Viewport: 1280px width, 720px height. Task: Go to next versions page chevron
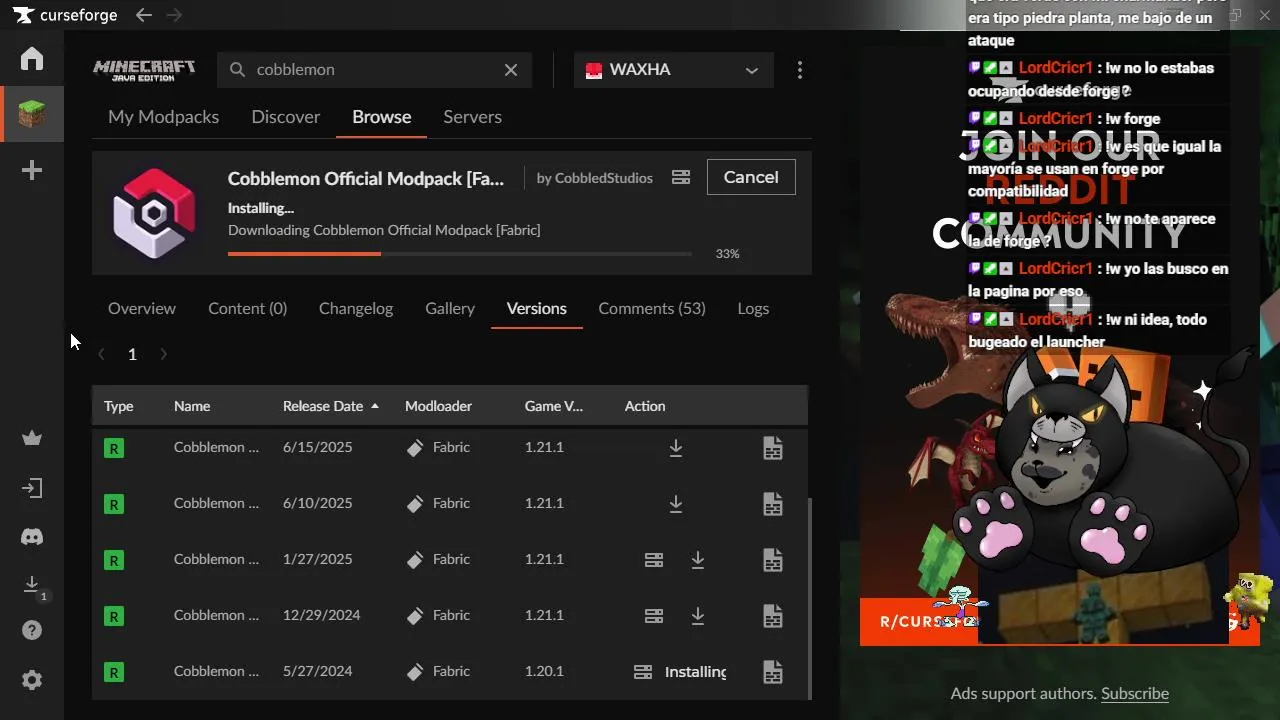[x=164, y=354]
